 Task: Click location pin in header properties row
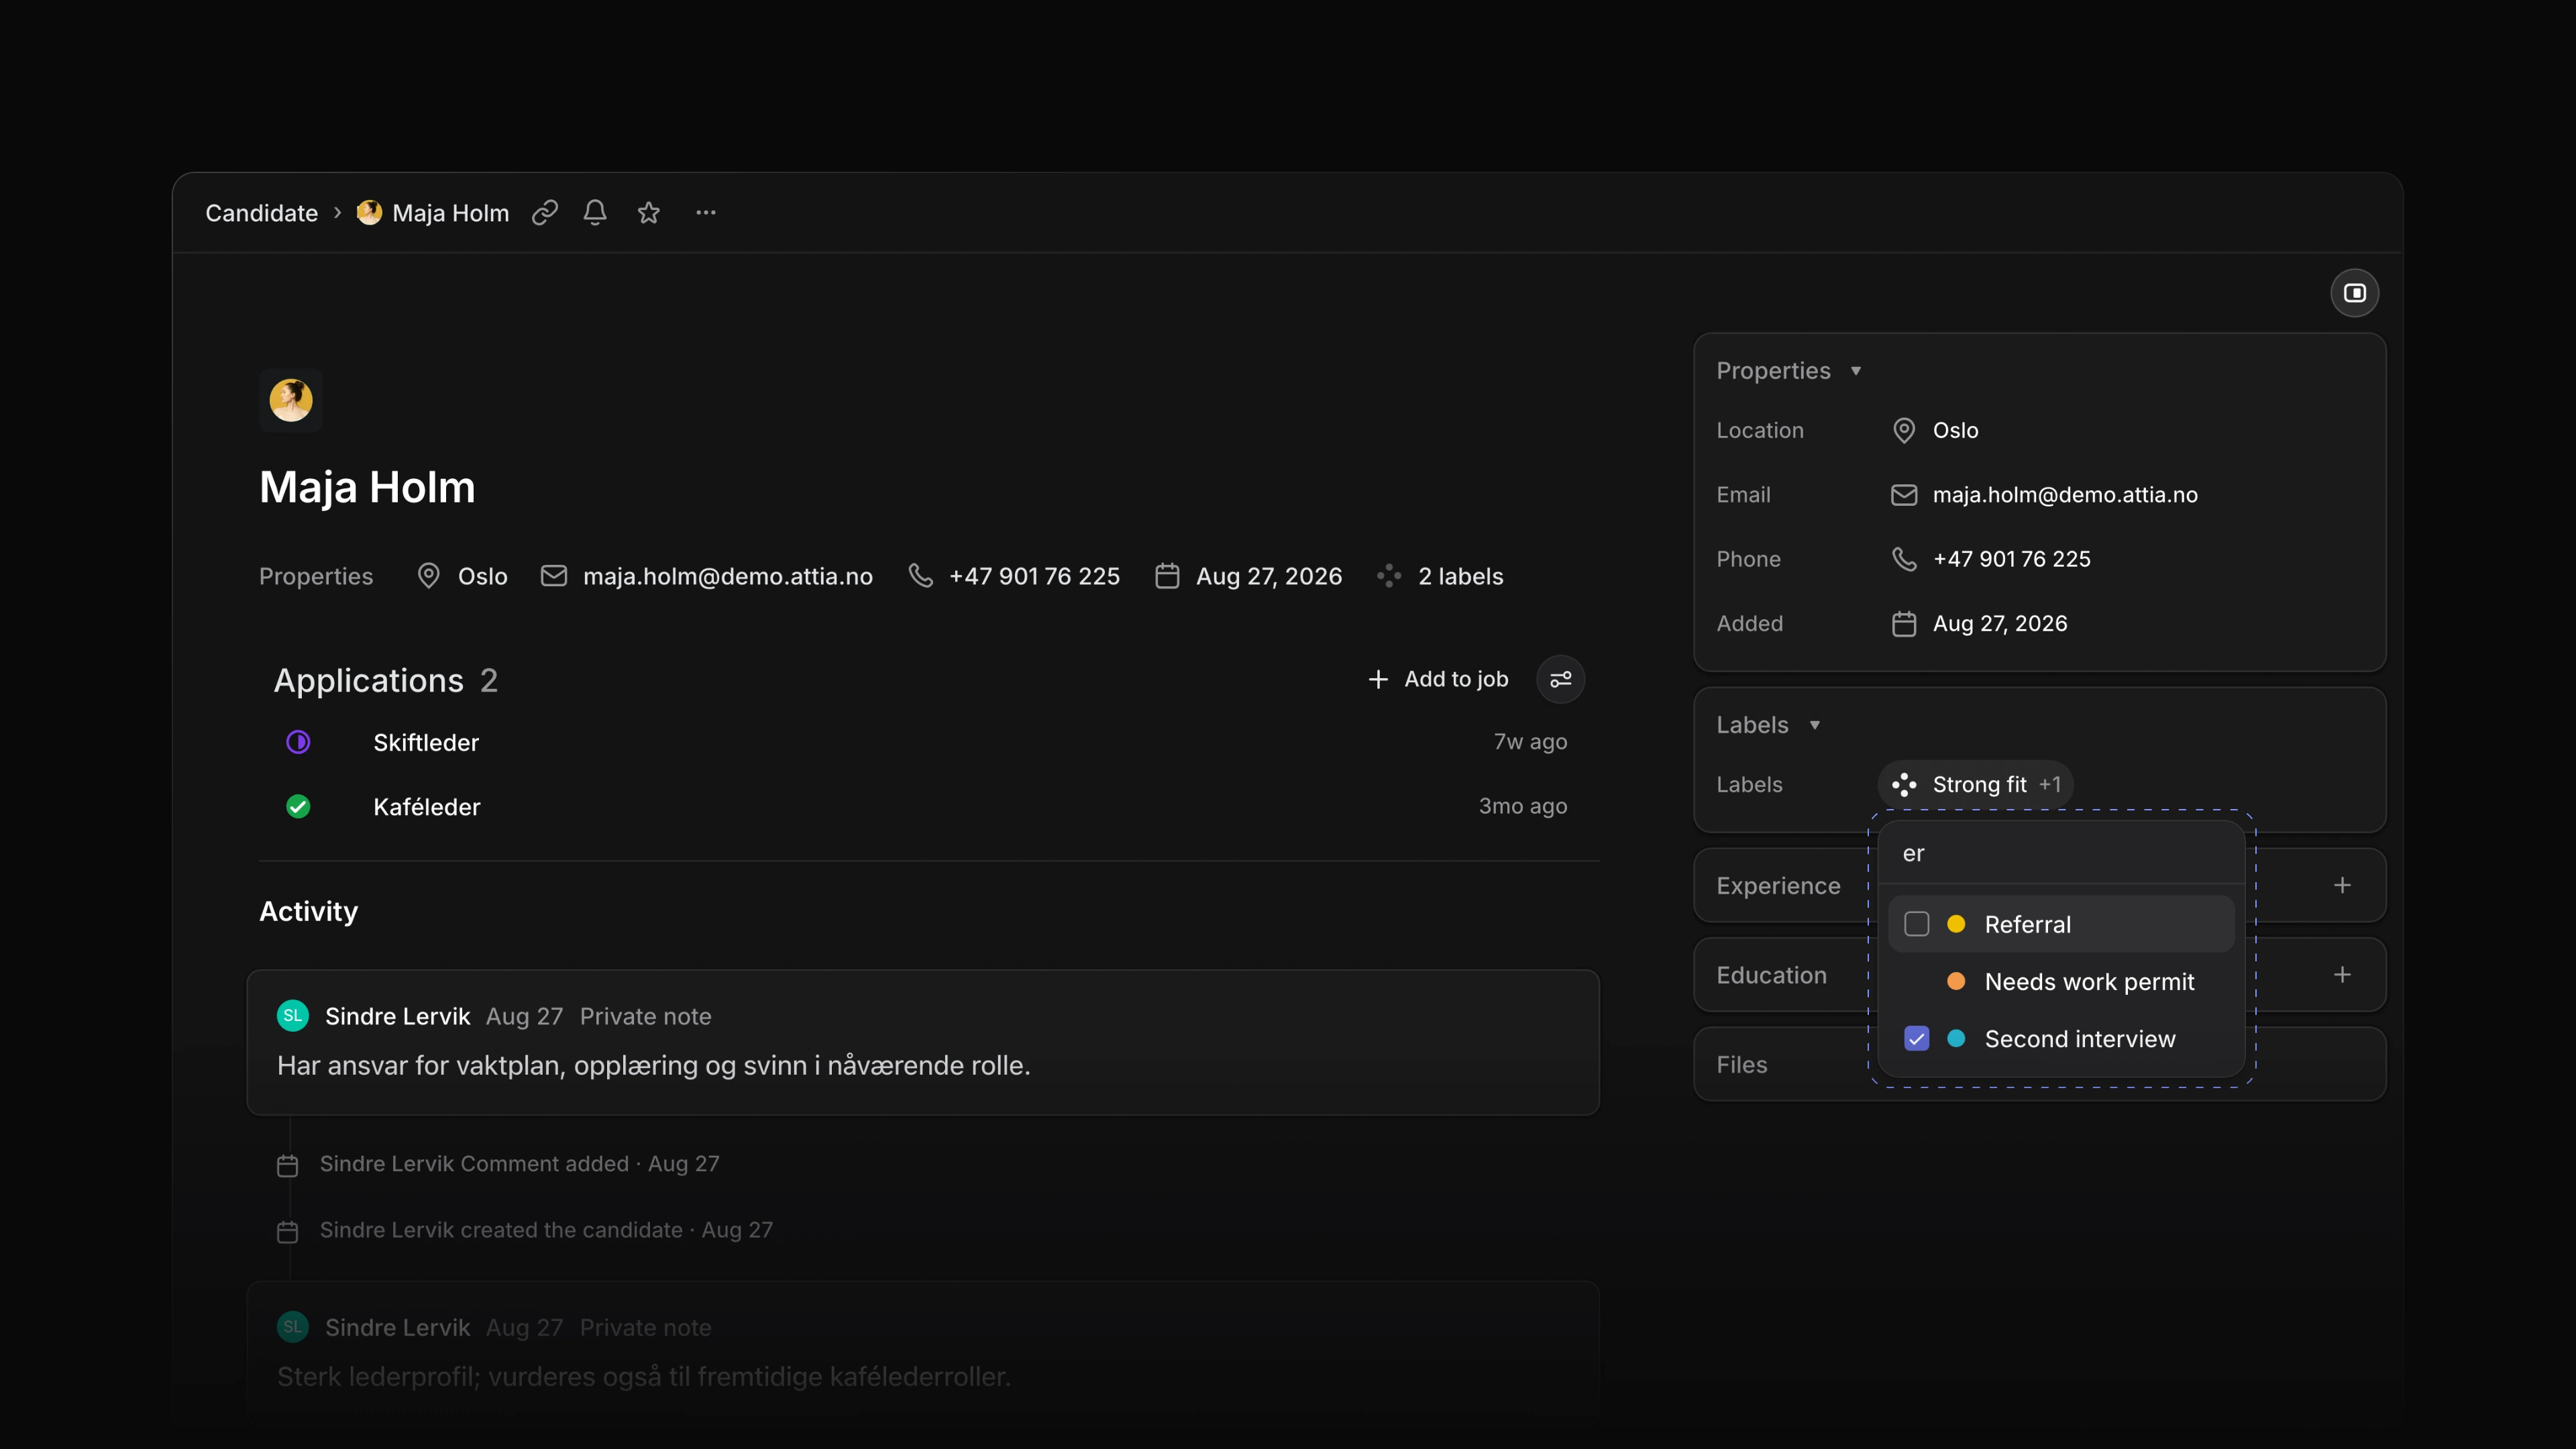pyautogui.click(x=429, y=576)
